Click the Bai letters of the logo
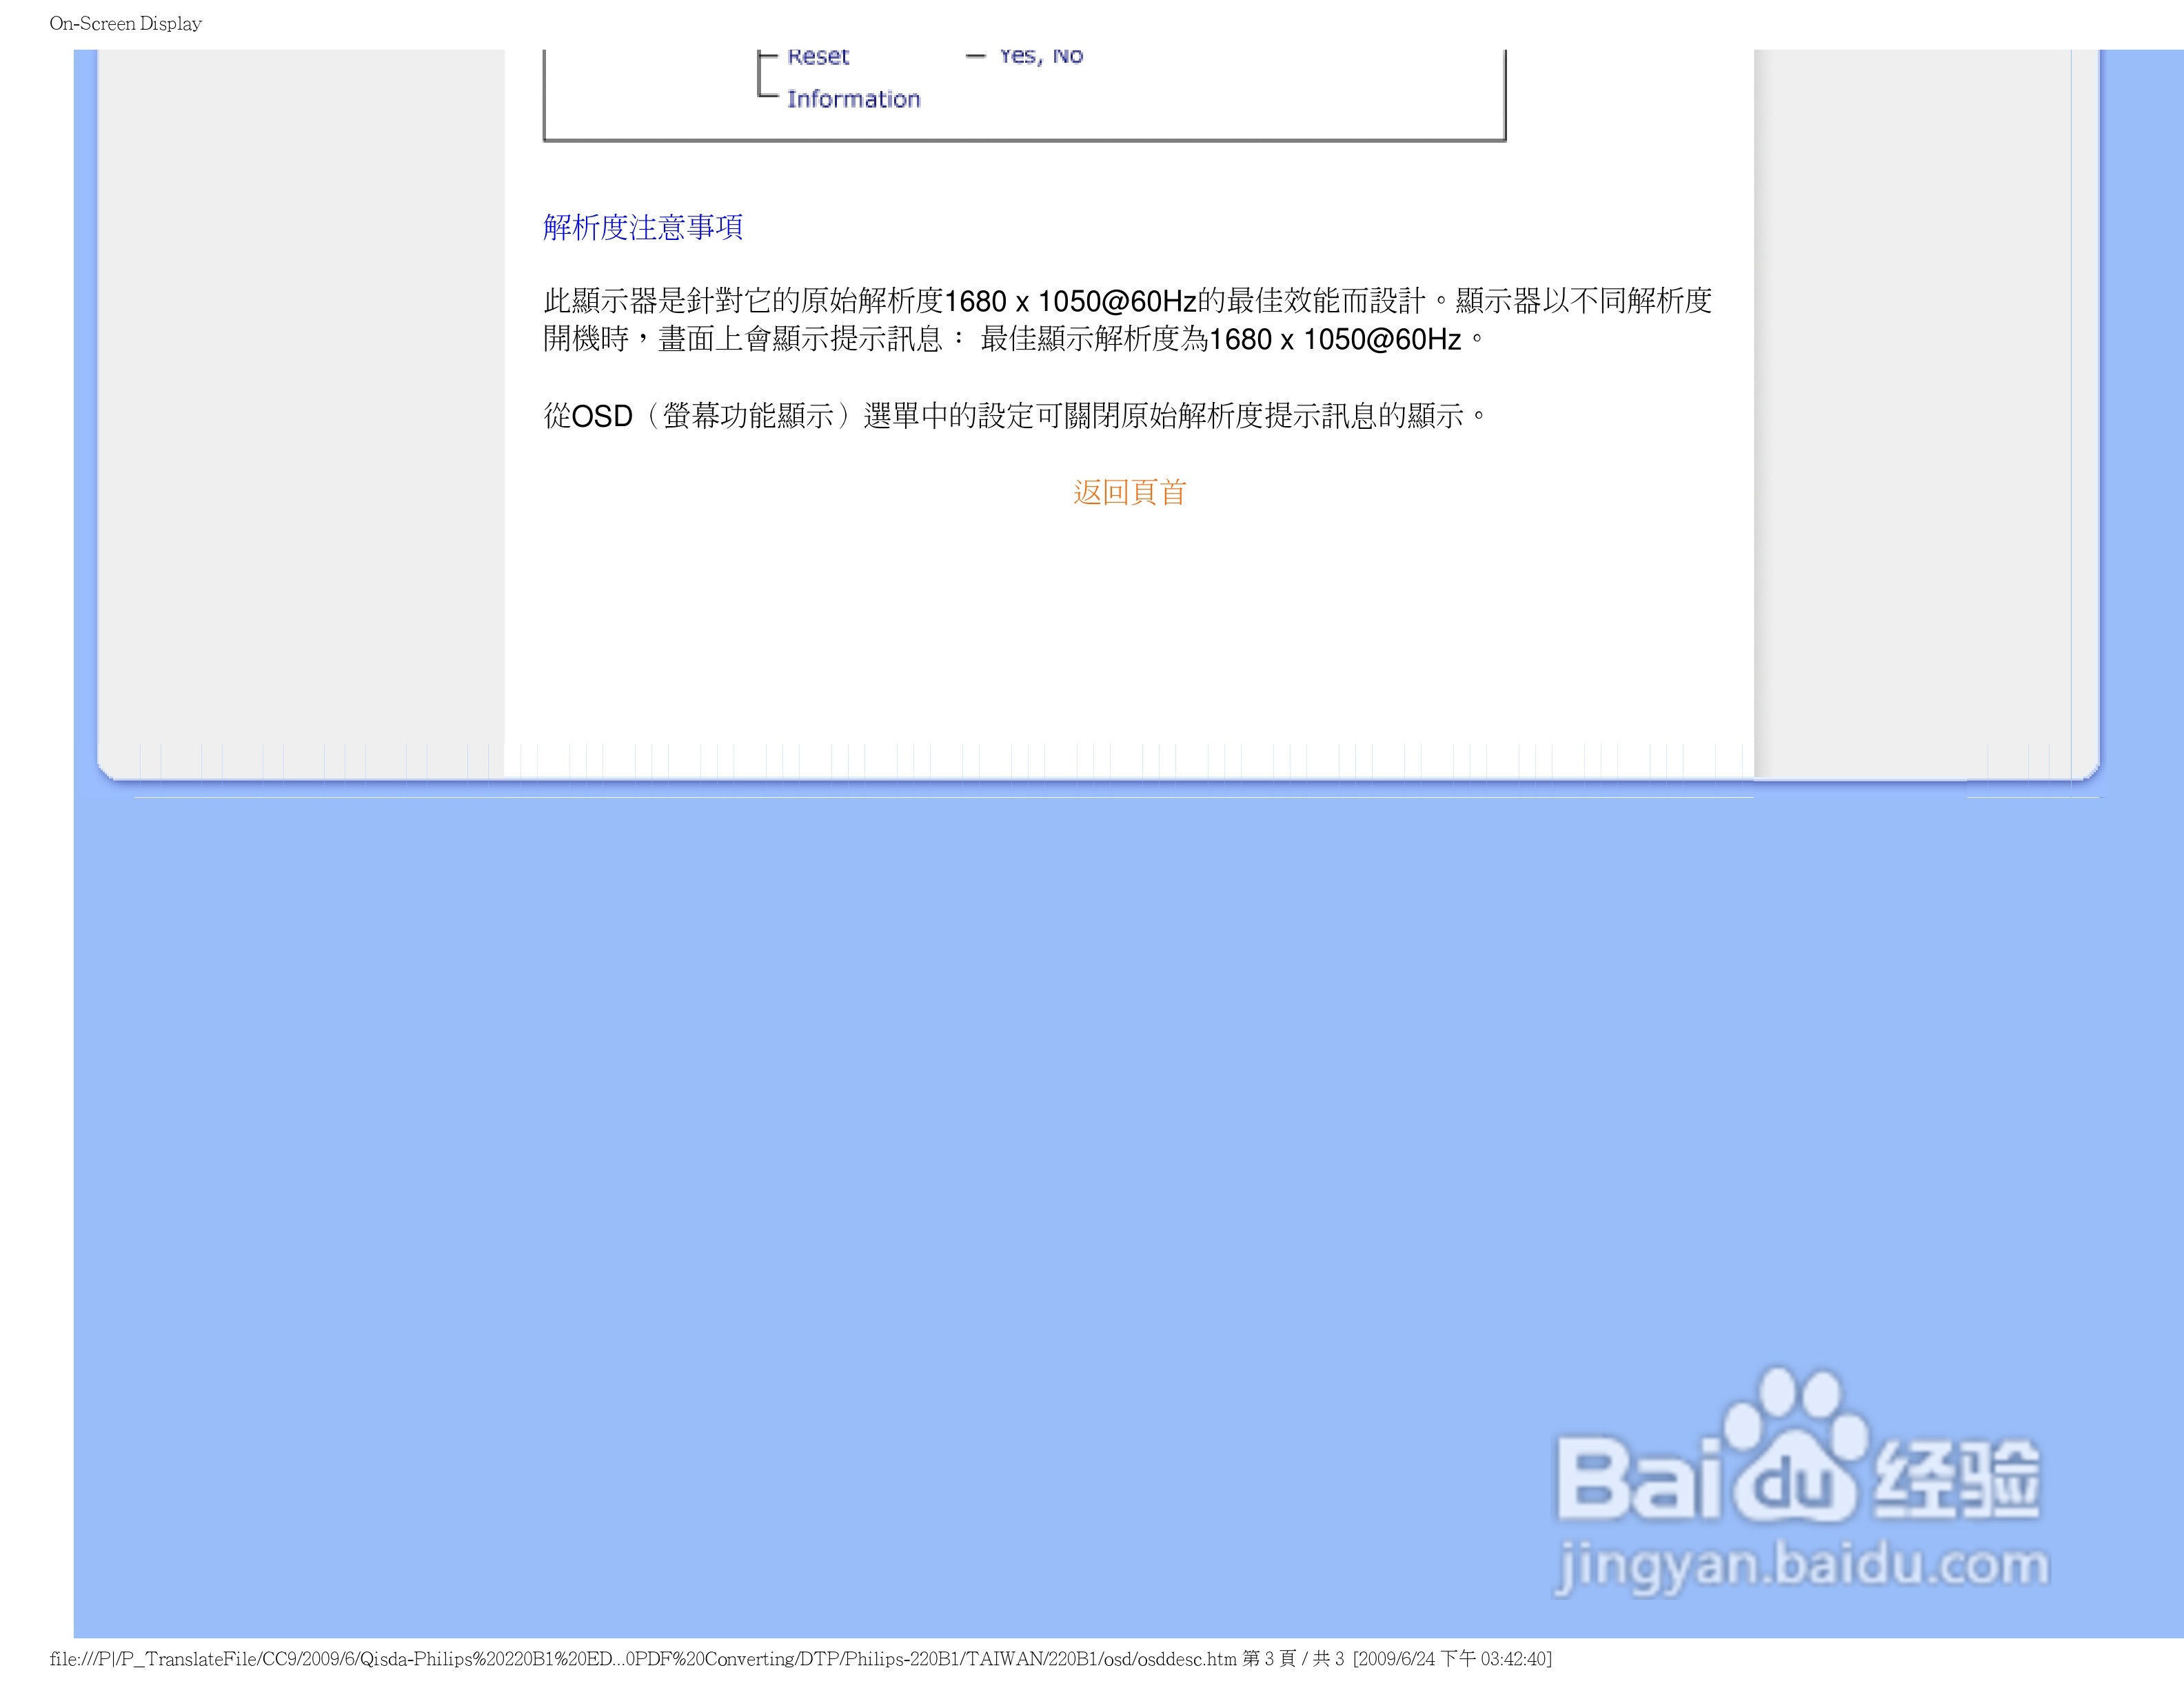Viewport: 2184px width, 1688px height. (x=1638, y=1480)
